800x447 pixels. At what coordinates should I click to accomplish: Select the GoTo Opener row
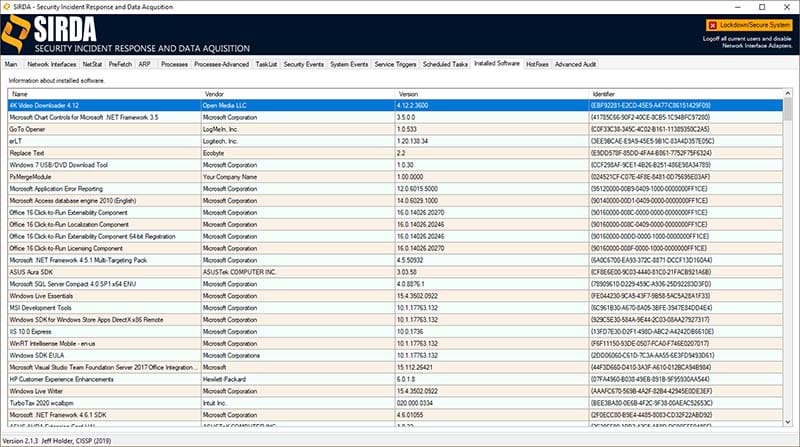pyautogui.click(x=395, y=130)
